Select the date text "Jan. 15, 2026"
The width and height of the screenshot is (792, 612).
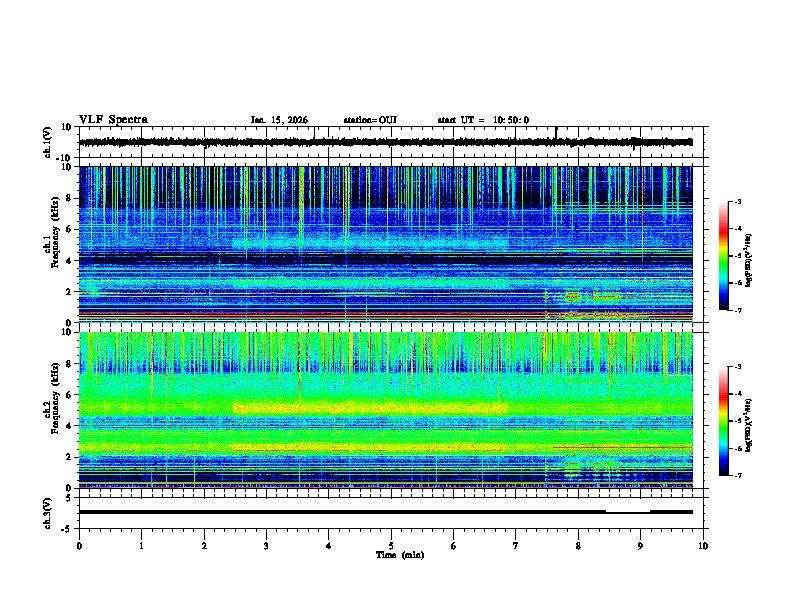[279, 120]
